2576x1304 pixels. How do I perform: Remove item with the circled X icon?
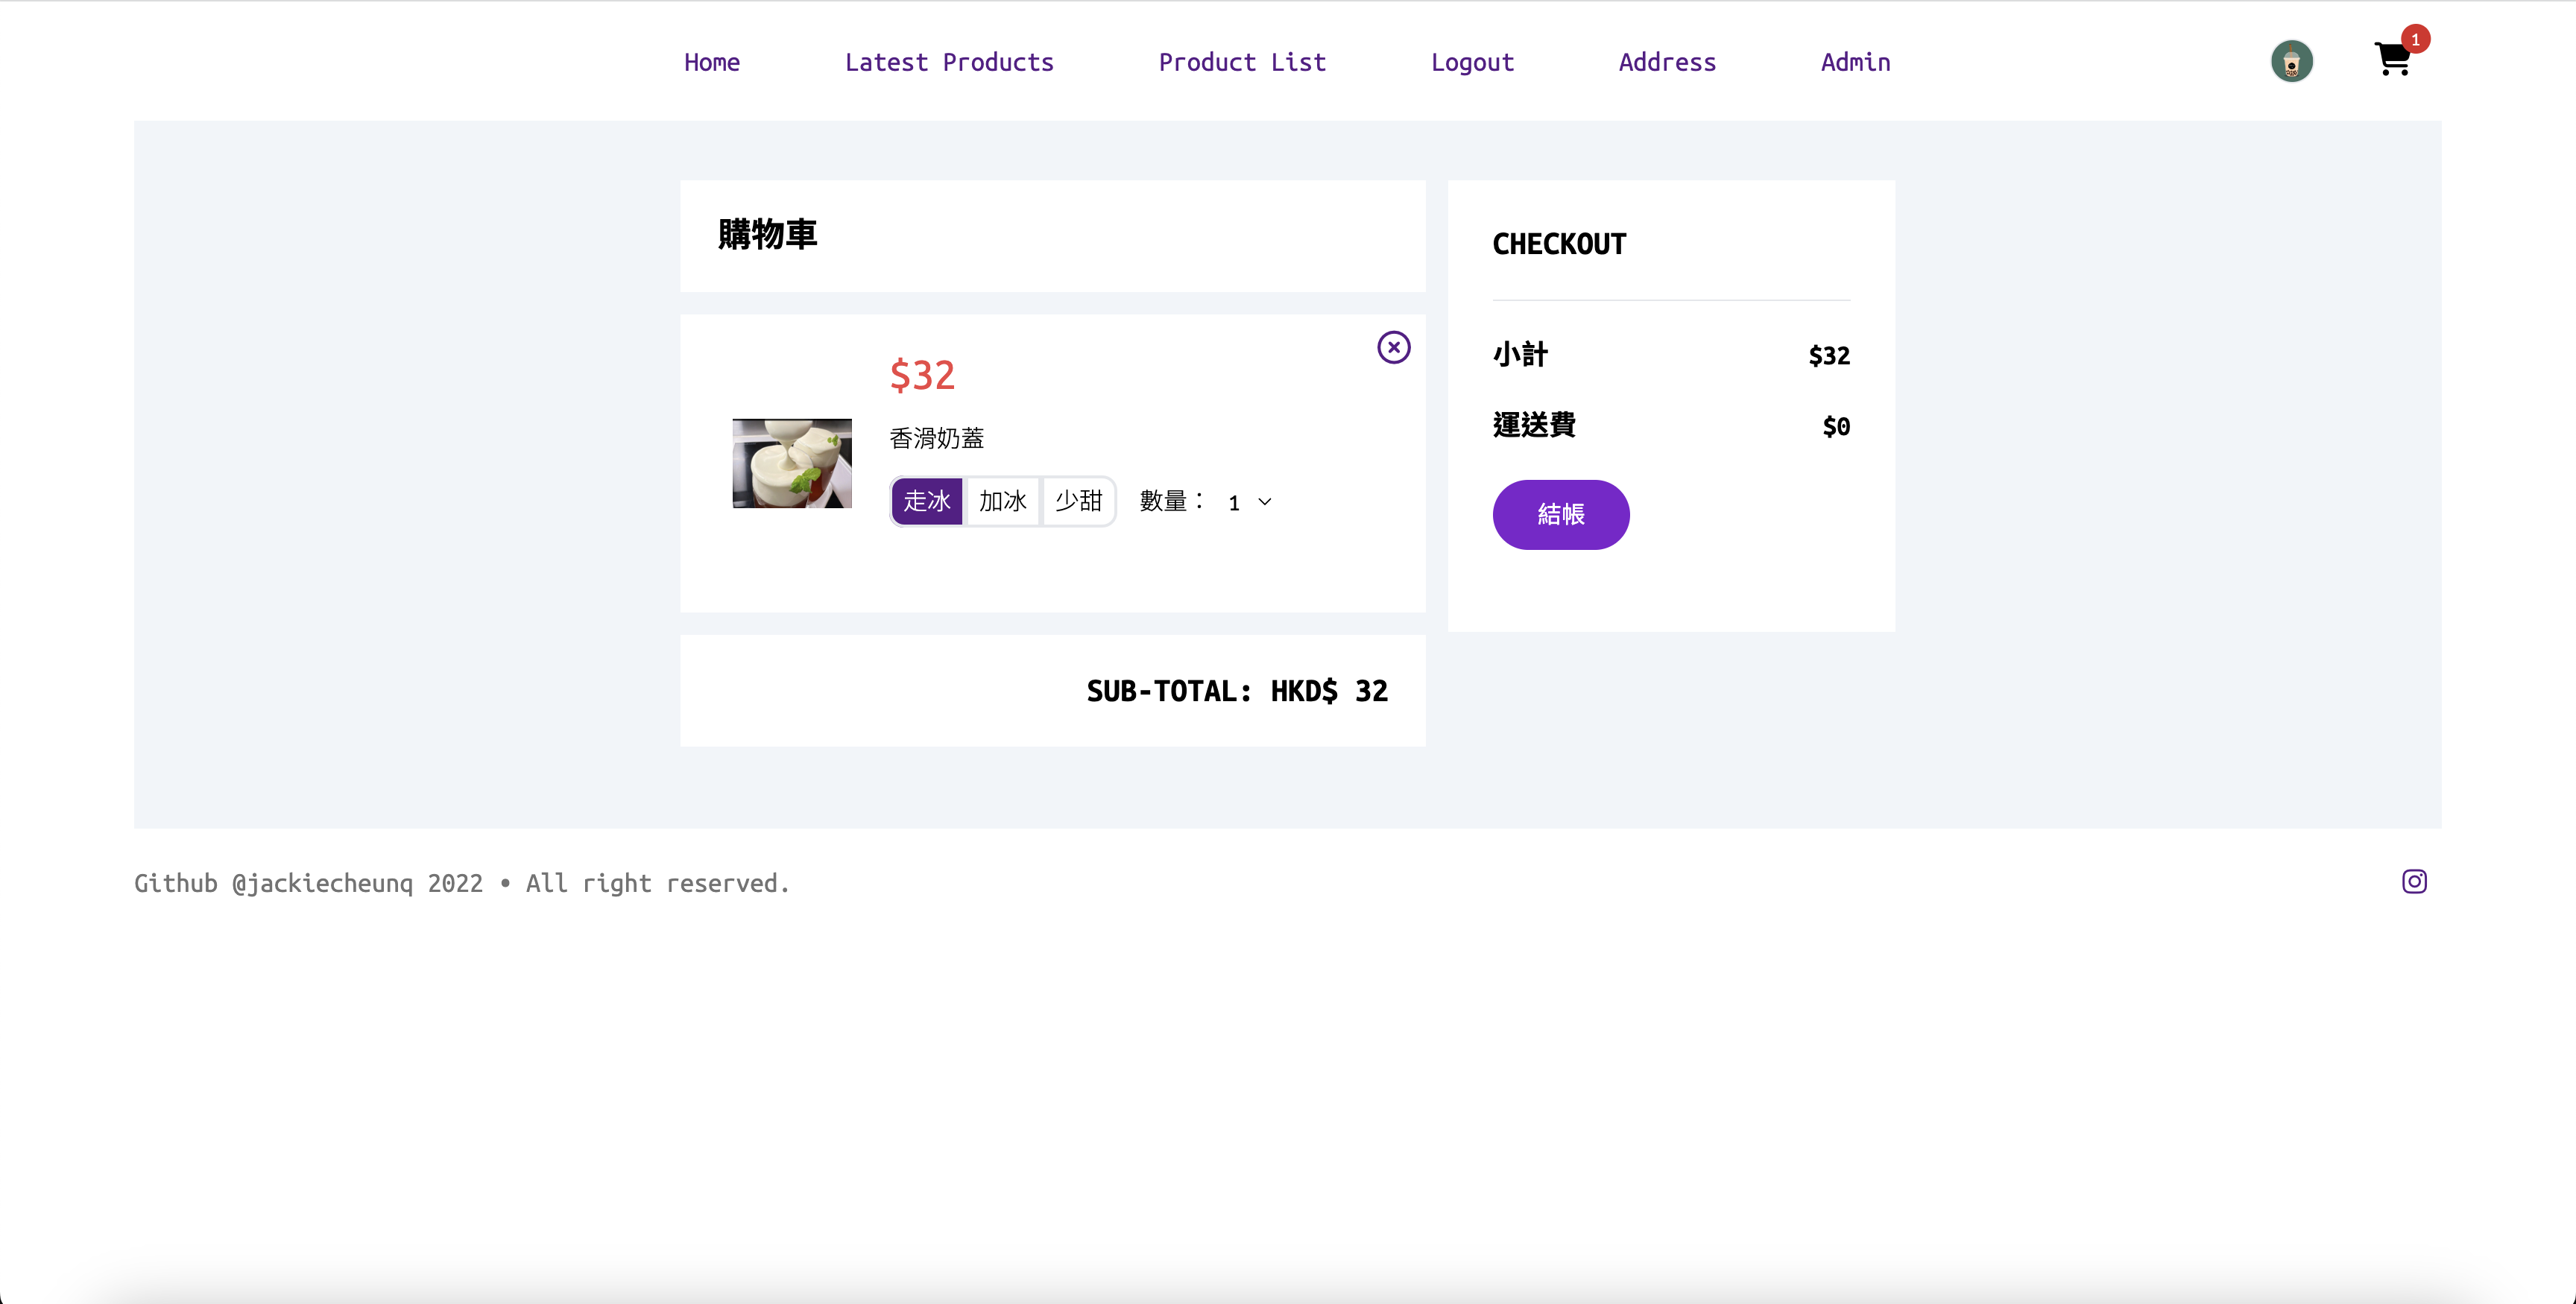tap(1393, 347)
